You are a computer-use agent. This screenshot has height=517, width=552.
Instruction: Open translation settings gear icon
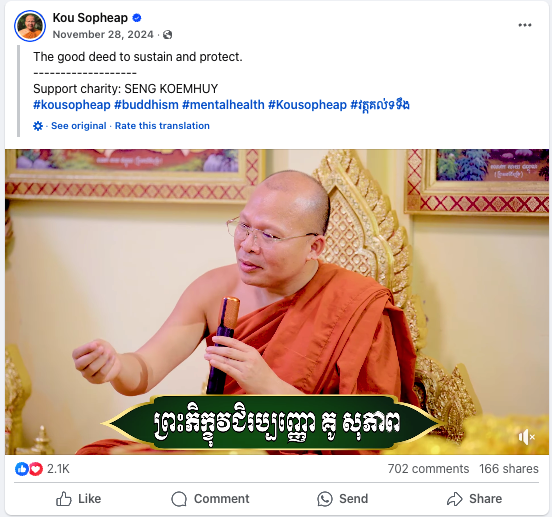[38, 126]
